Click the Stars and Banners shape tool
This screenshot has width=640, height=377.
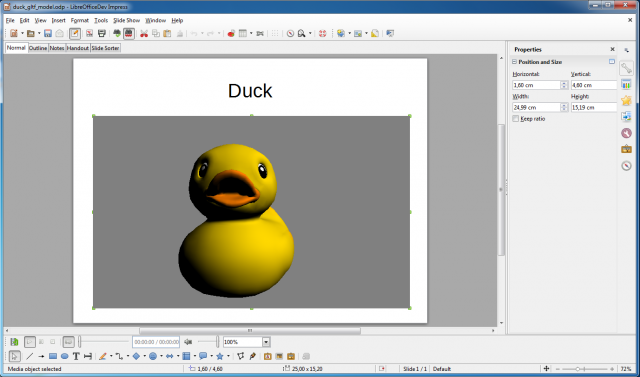coord(220,356)
